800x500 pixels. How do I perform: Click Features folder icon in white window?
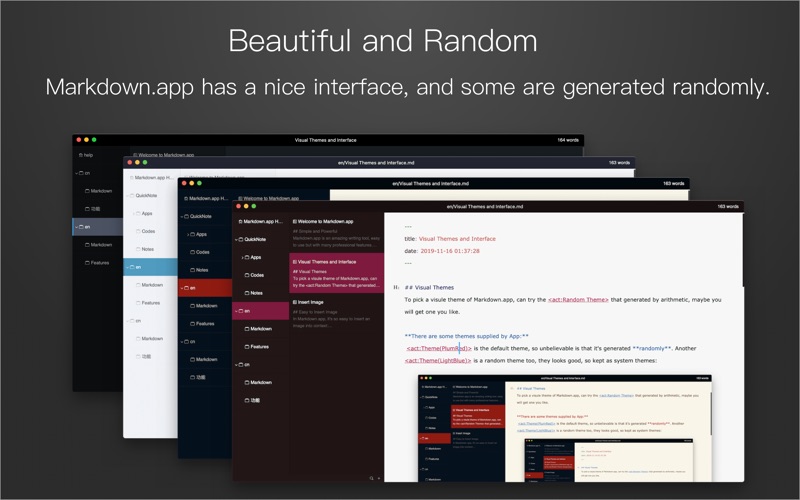pos(138,303)
